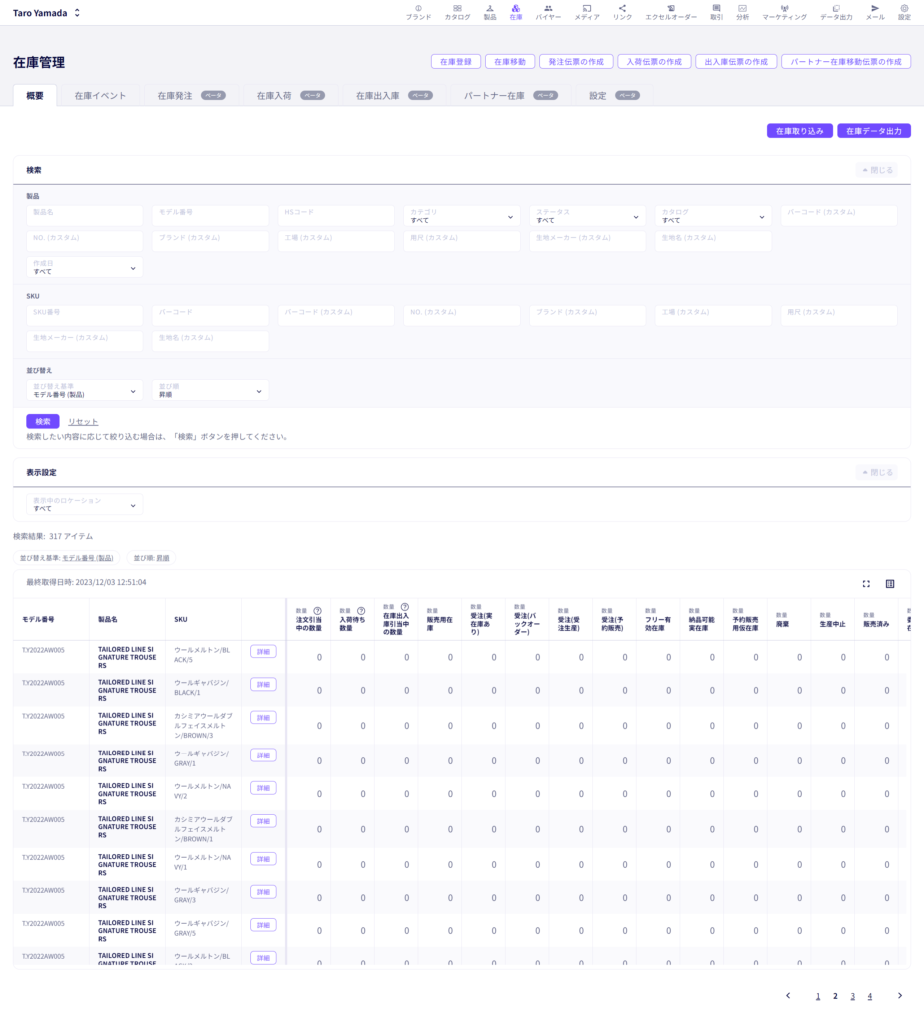Go to next page with pagination arrow
This screenshot has height=1024, width=924.
pyautogui.click(x=900, y=996)
